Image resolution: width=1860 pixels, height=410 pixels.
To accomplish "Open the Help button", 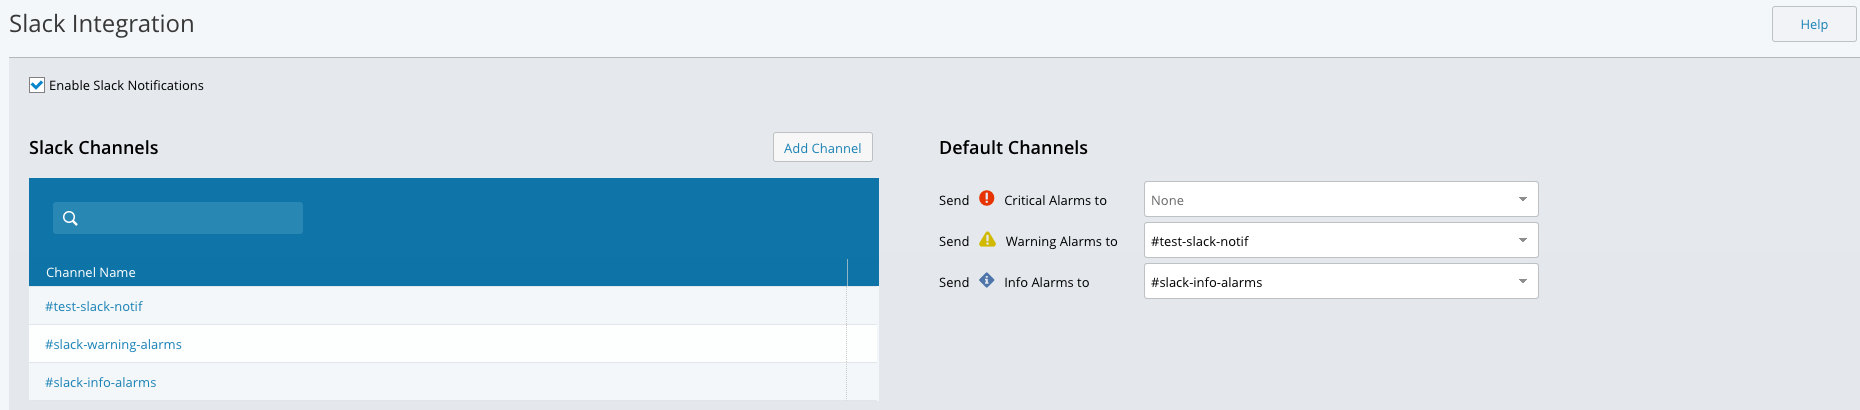I will point(1814,24).
